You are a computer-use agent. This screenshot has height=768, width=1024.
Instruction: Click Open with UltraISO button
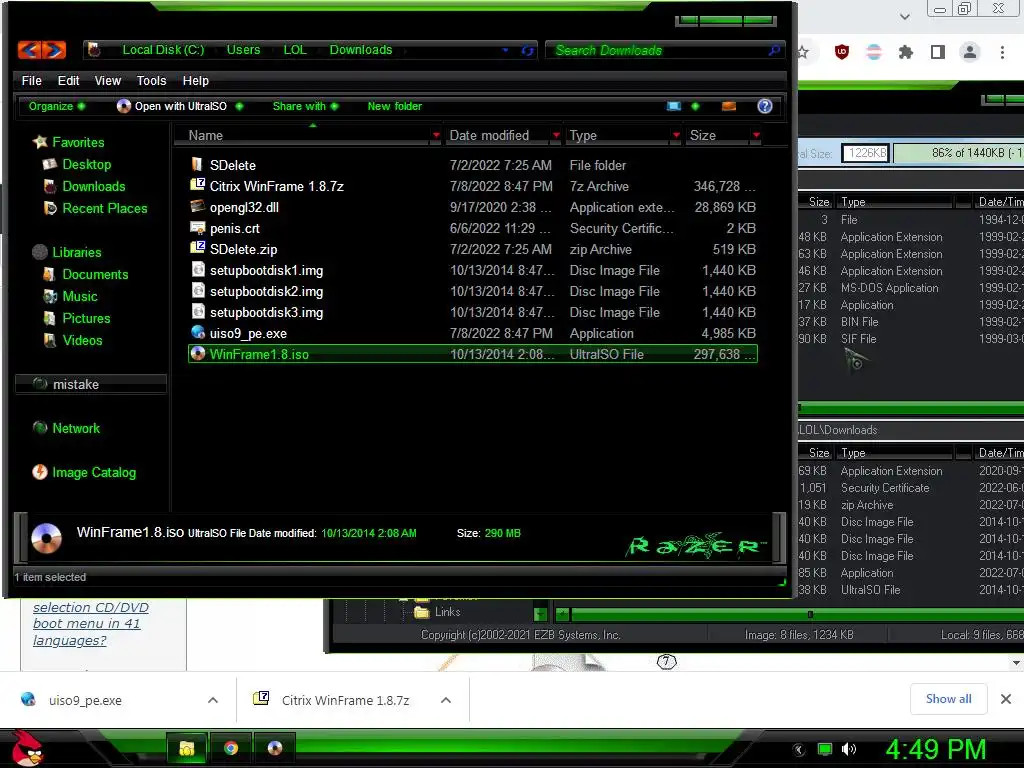tap(180, 106)
